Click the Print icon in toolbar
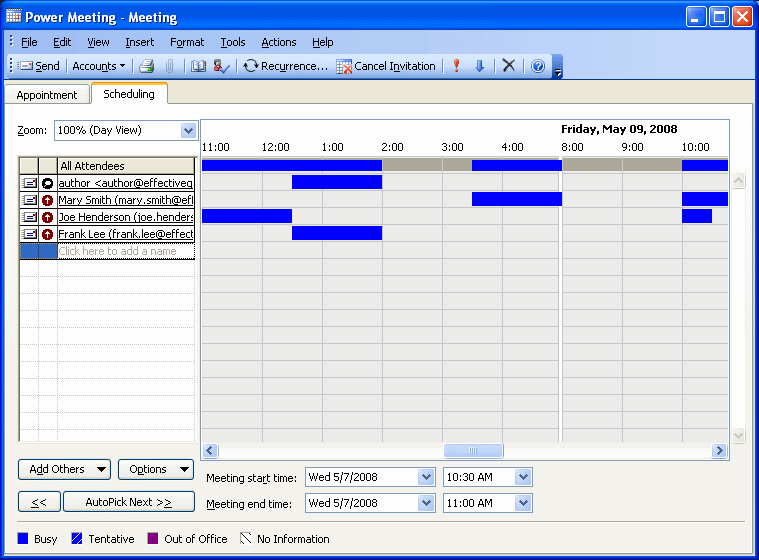The width and height of the screenshot is (759, 560). click(147, 66)
